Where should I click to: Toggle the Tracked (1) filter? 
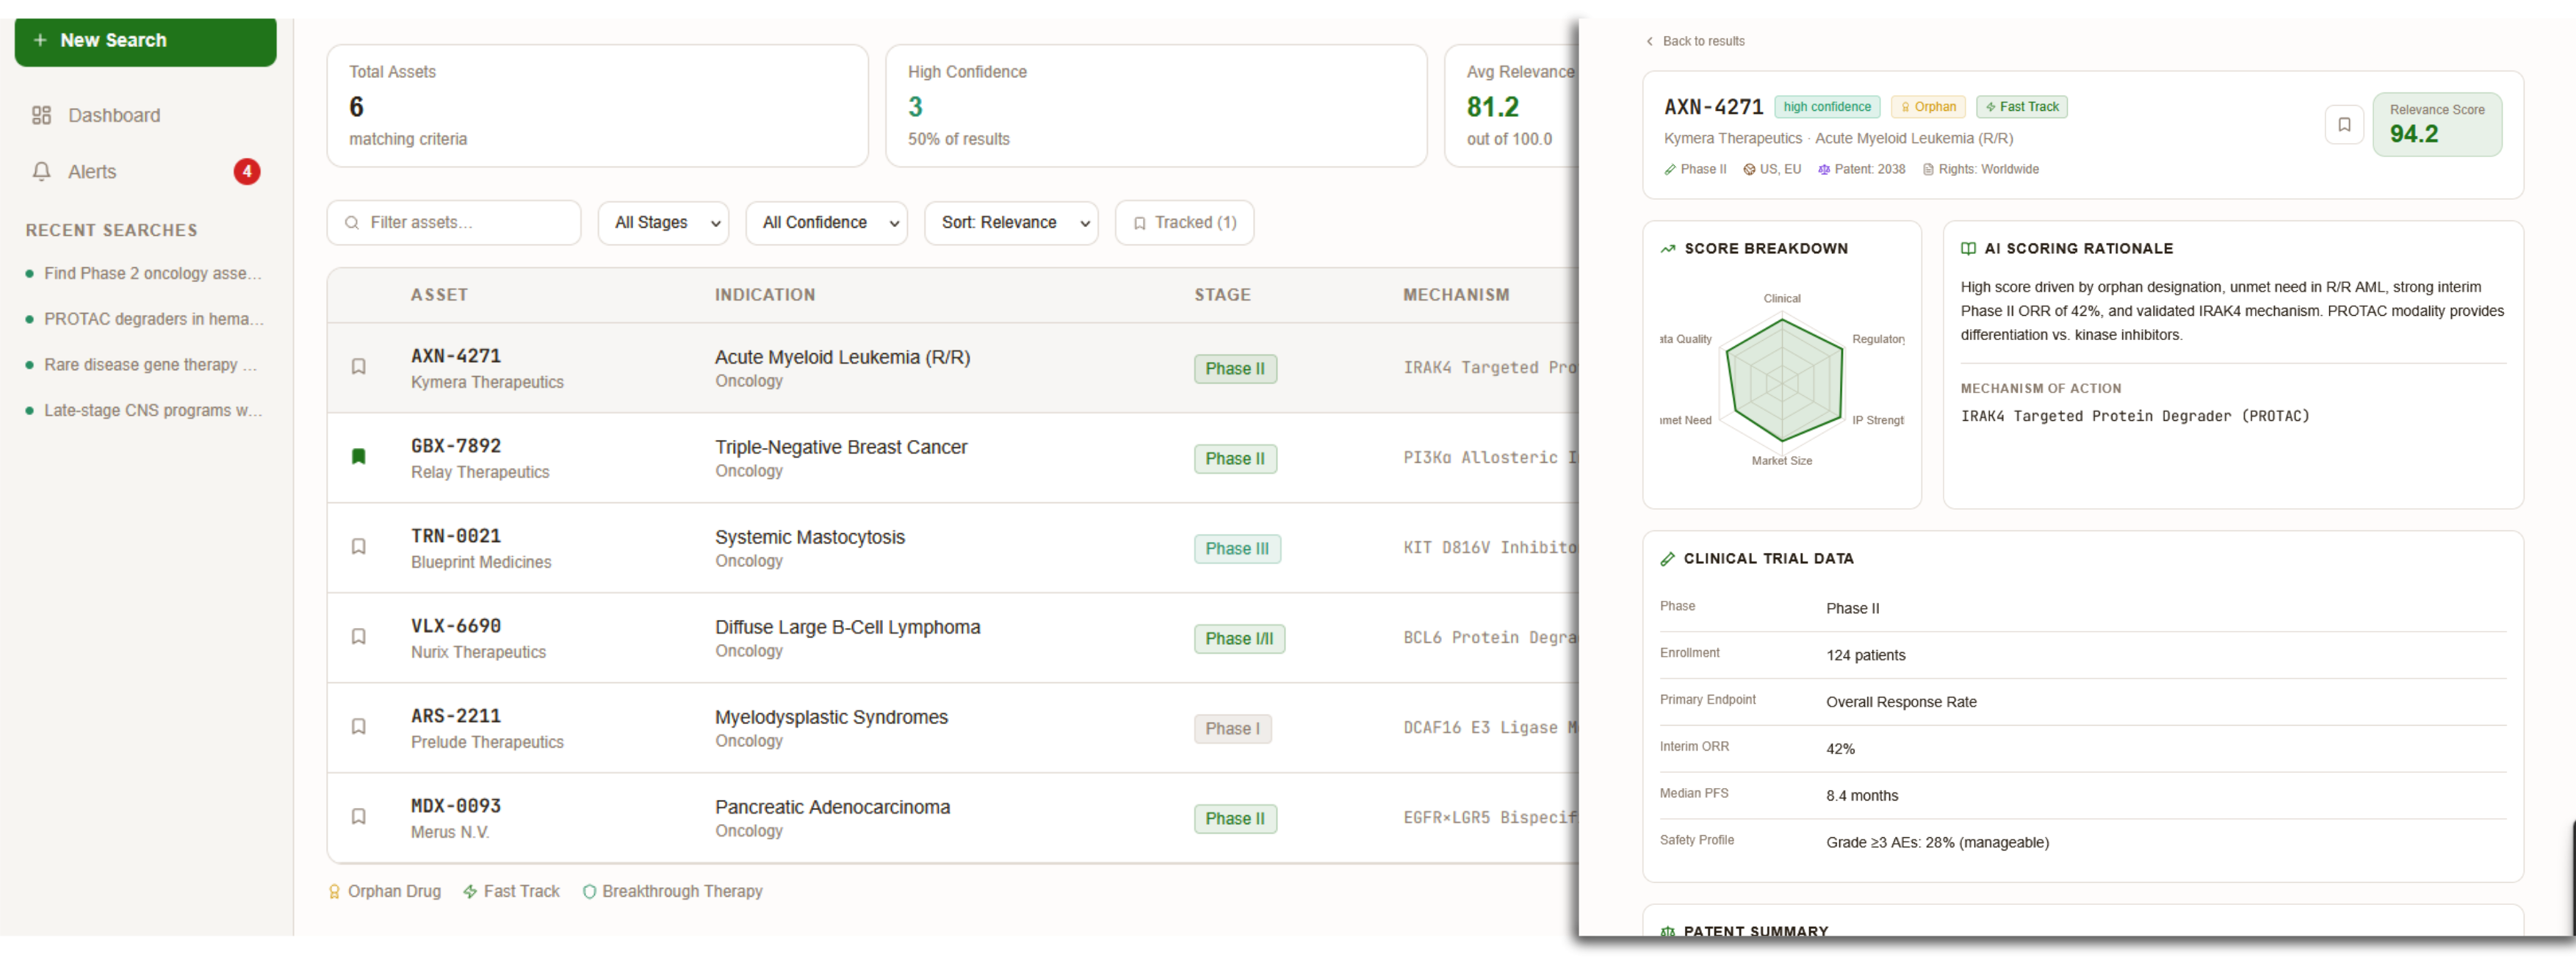(1184, 223)
